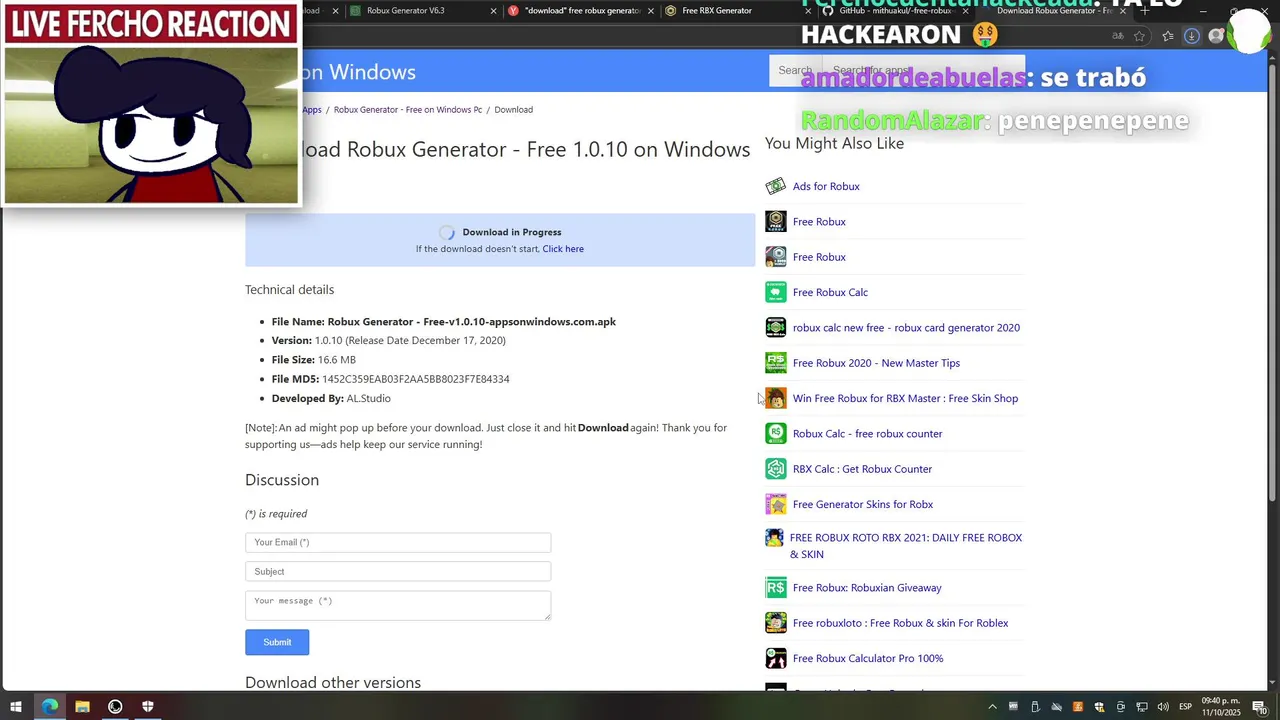Click the Free Robux Robuxian Giveaway icon
The image size is (1280, 720).
click(775, 587)
